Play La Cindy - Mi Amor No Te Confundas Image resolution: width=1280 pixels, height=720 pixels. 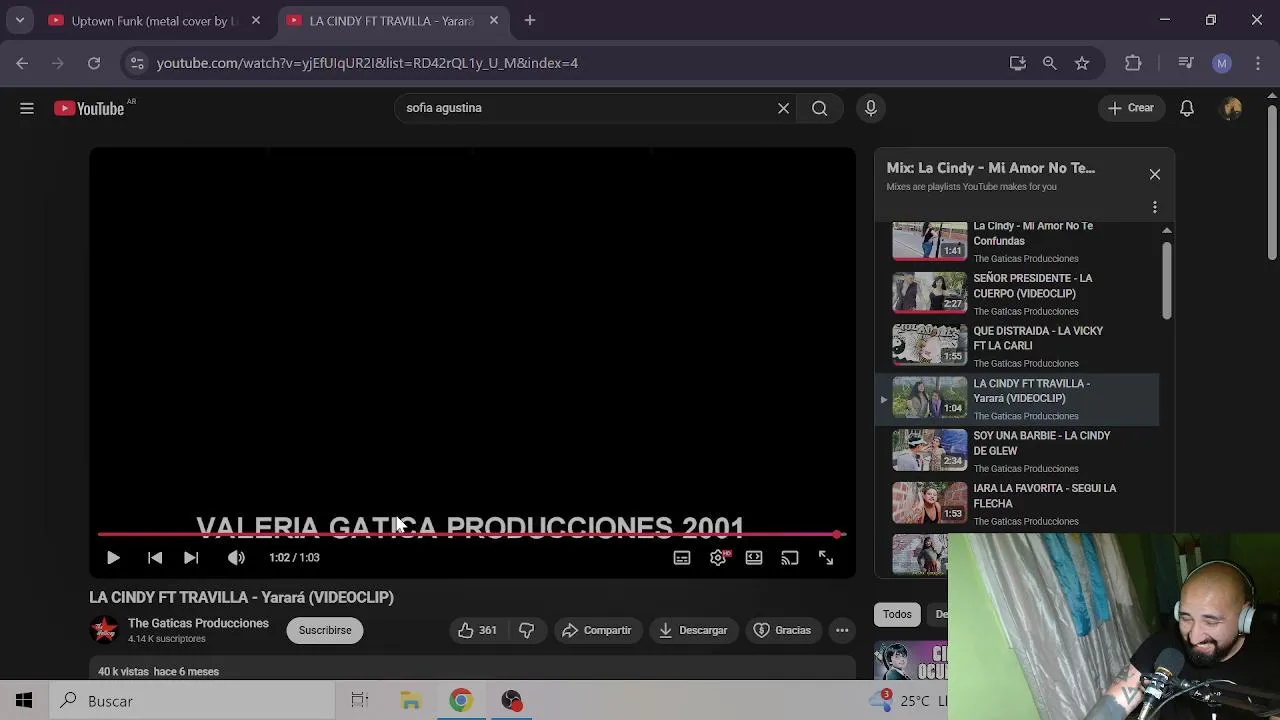[1017, 241]
